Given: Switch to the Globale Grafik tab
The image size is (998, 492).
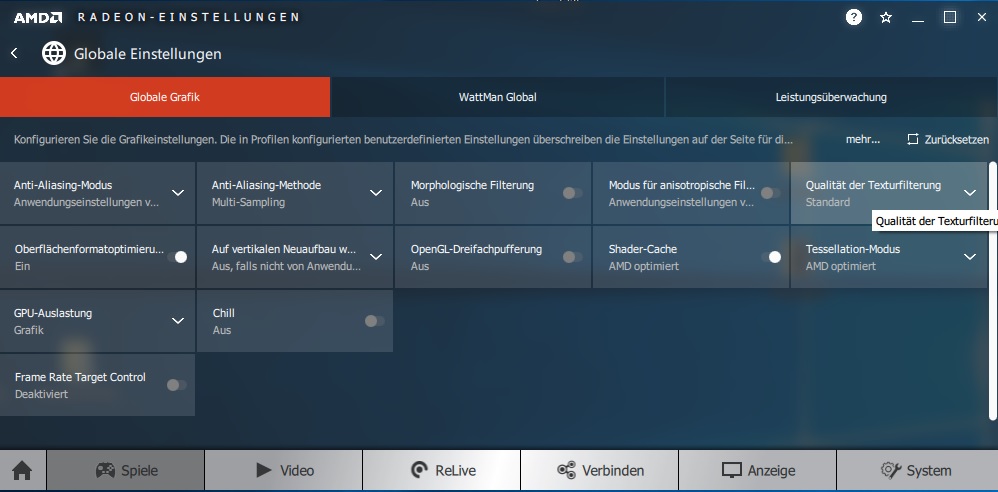Looking at the screenshot, I should (165, 97).
